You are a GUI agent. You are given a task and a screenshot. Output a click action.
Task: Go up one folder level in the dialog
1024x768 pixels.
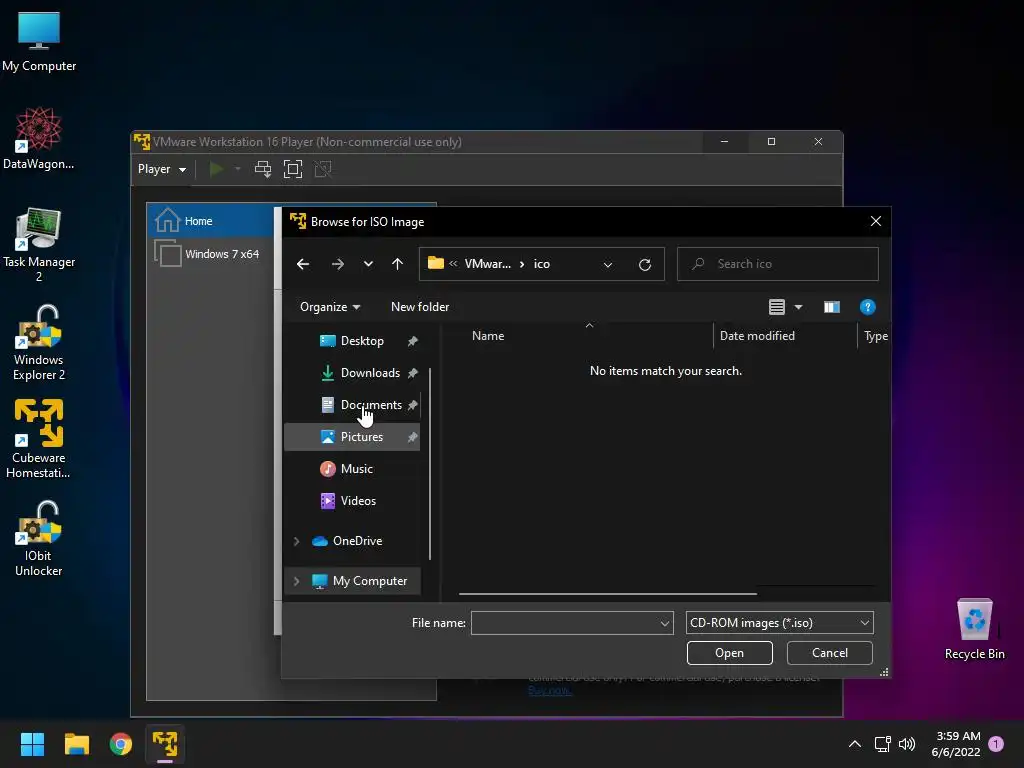point(397,264)
